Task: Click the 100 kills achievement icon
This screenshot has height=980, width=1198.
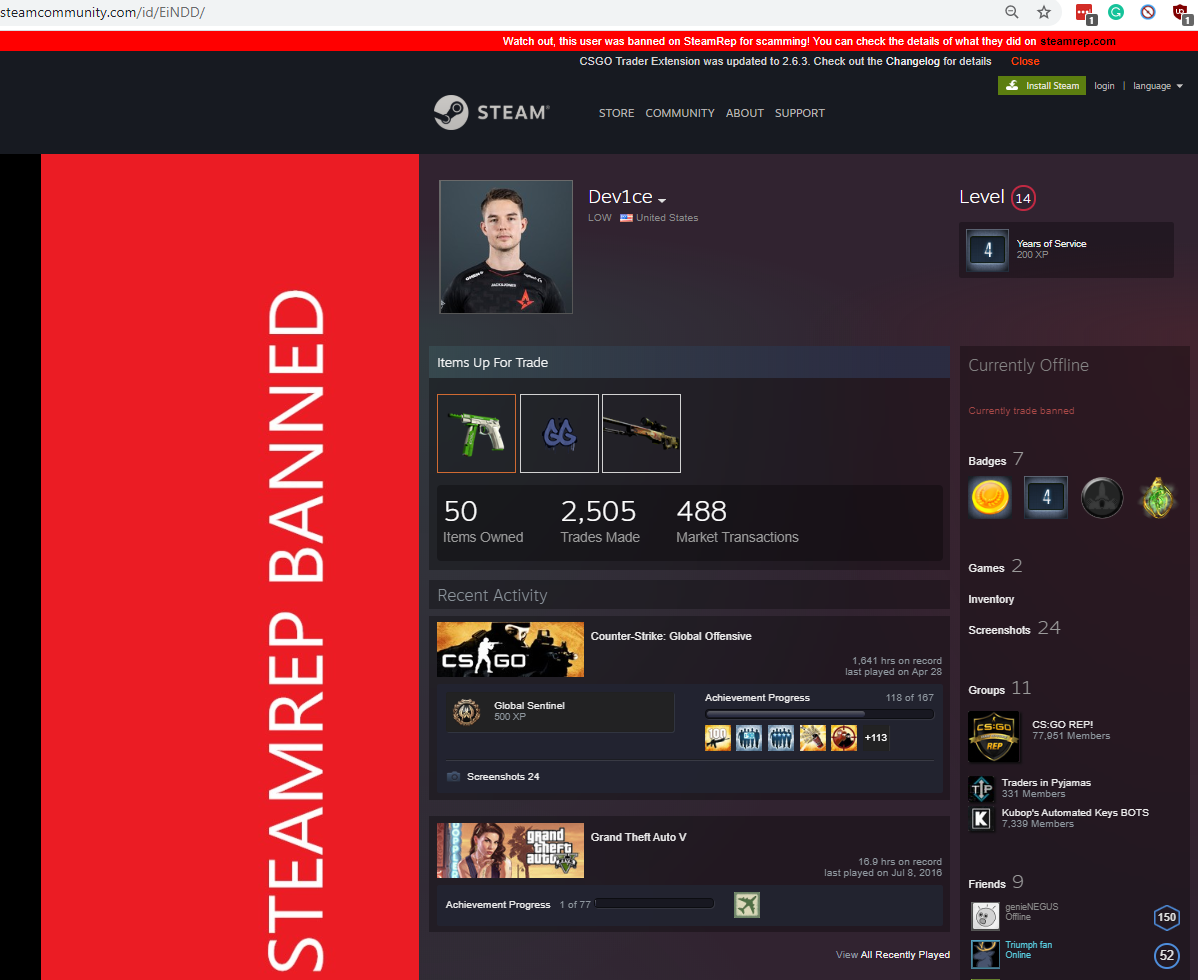Action: point(717,738)
